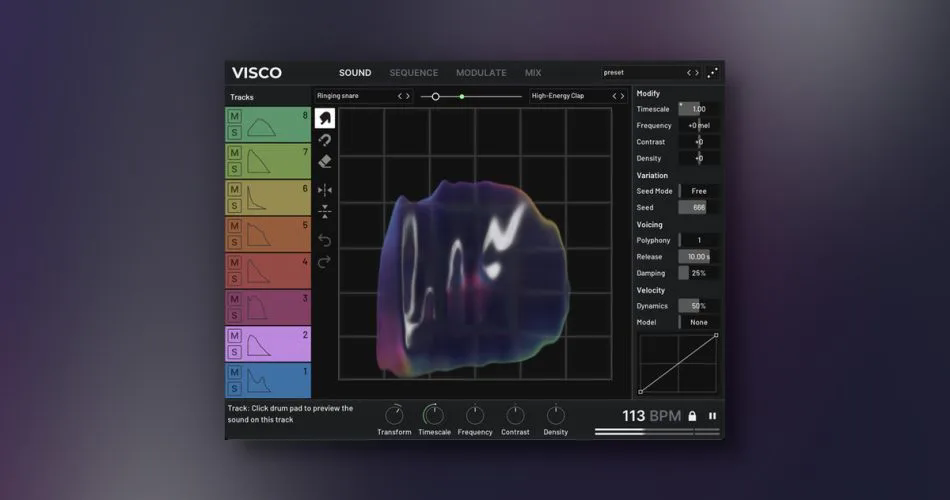Screen dimensions: 950x500
Task: Select the eraser tool
Action: pyautogui.click(x=325, y=162)
